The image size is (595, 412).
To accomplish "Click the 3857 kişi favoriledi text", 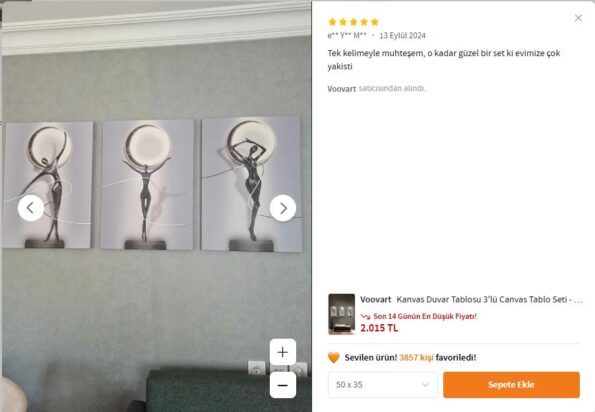I will (438, 357).
